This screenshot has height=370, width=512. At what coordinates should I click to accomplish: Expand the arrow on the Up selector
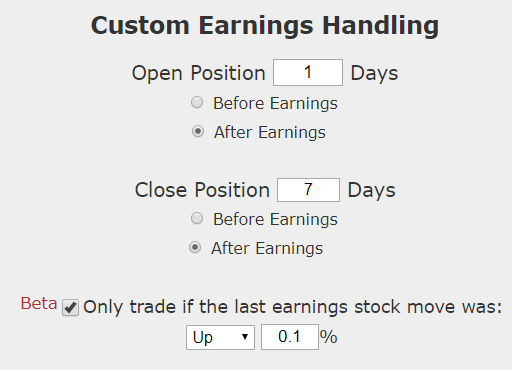[x=245, y=337]
